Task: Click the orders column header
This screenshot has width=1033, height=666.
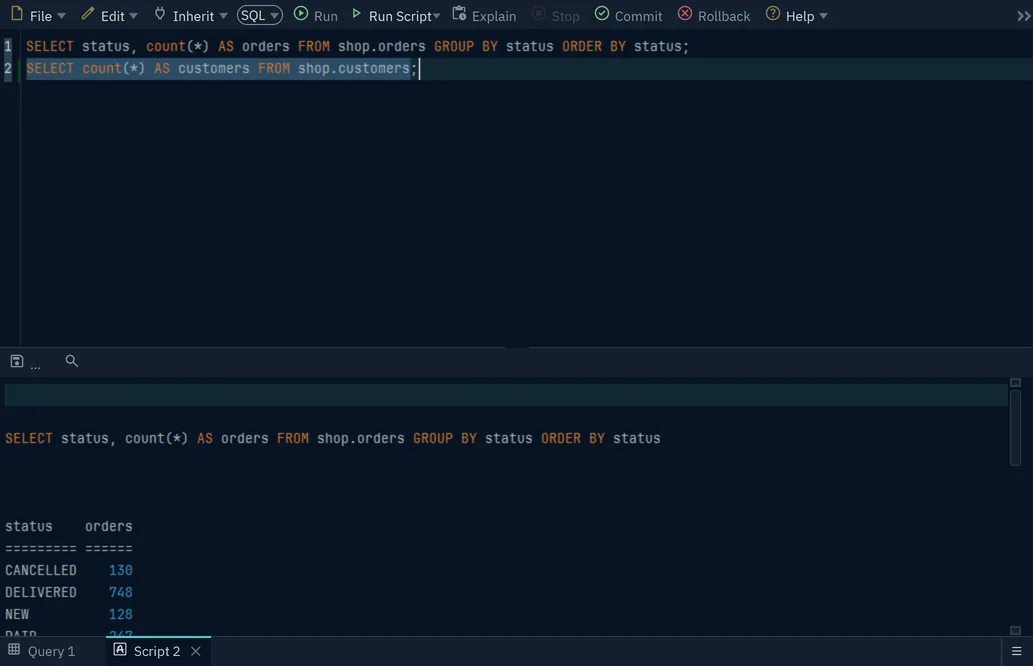Action: pos(109,526)
